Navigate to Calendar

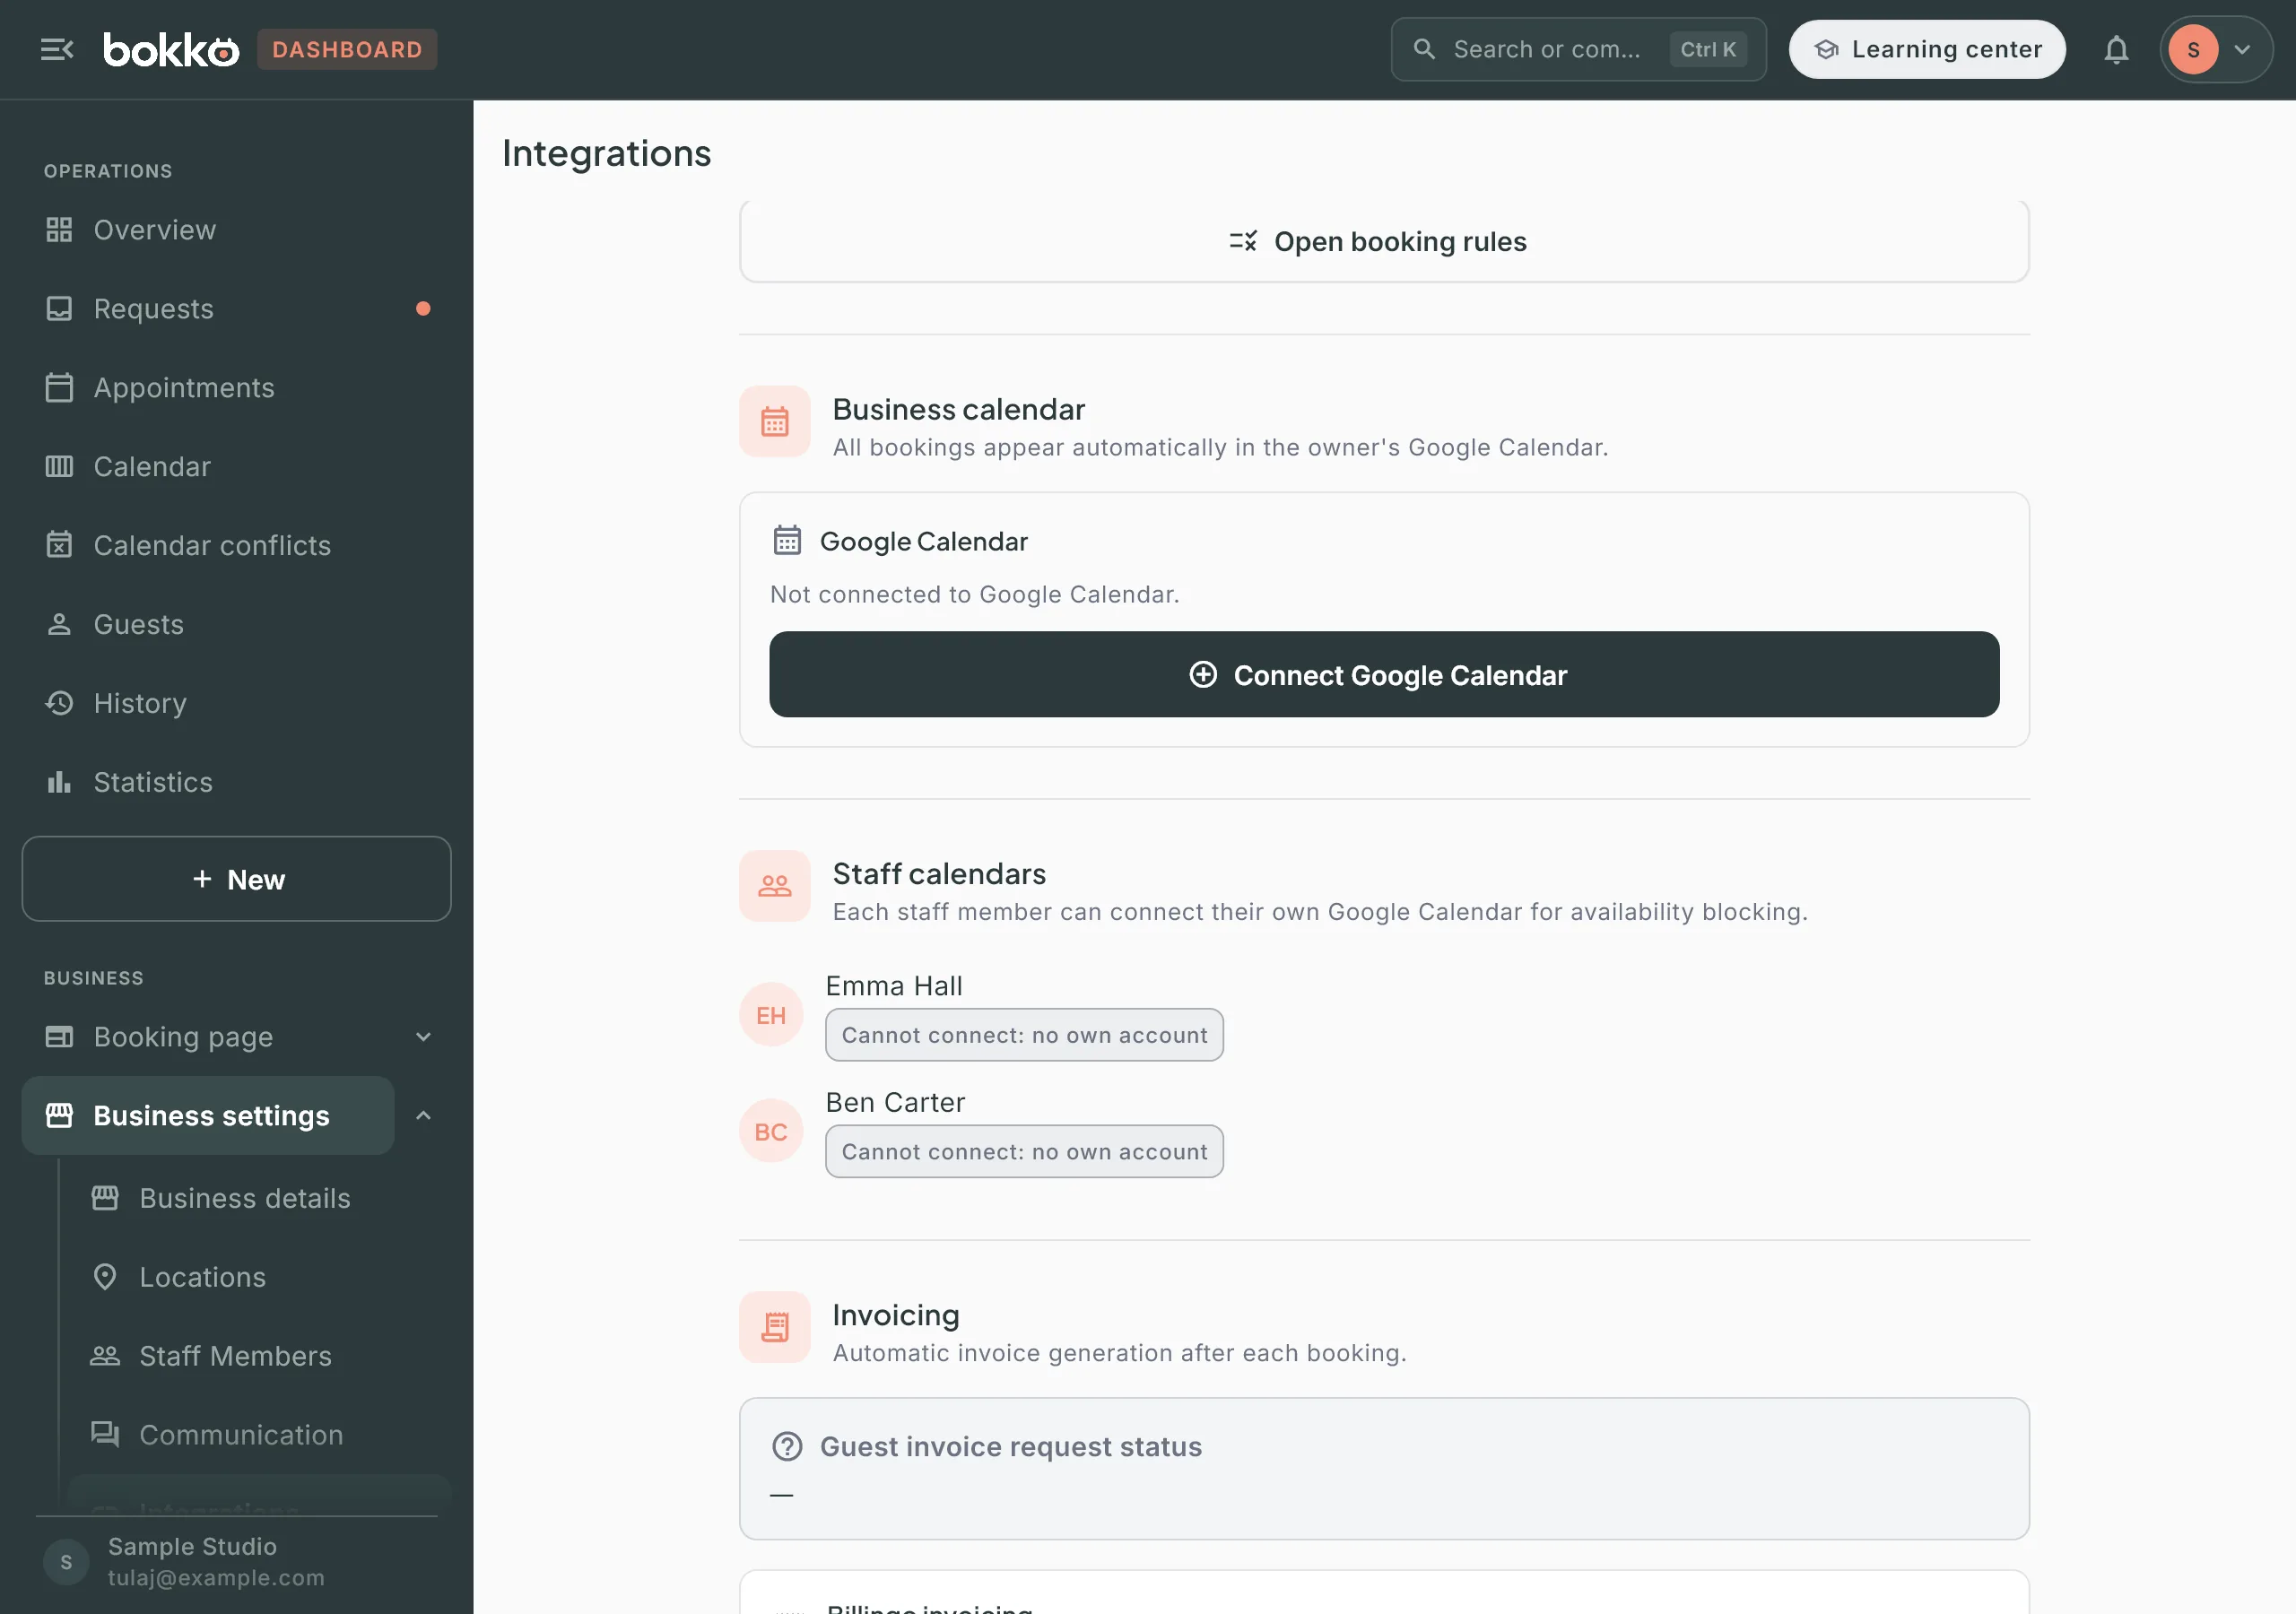click(236, 467)
